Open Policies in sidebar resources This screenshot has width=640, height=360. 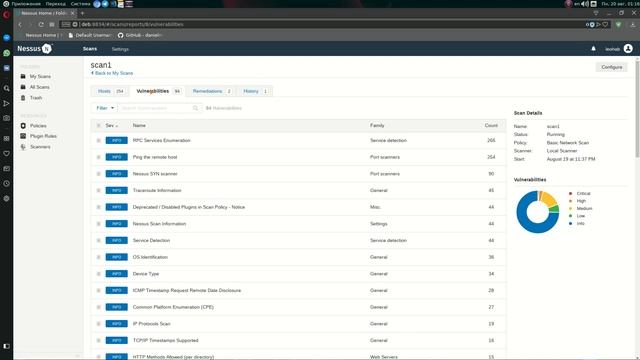tap(38, 126)
